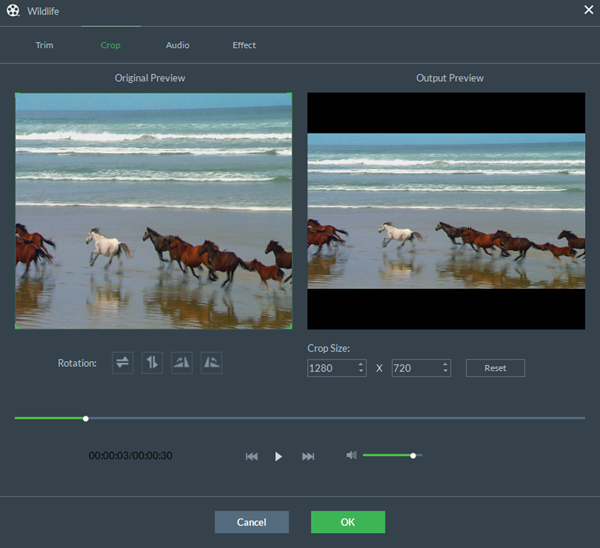This screenshot has width=600, height=548.
Task: Flip the video horizontally
Action: (x=122, y=362)
